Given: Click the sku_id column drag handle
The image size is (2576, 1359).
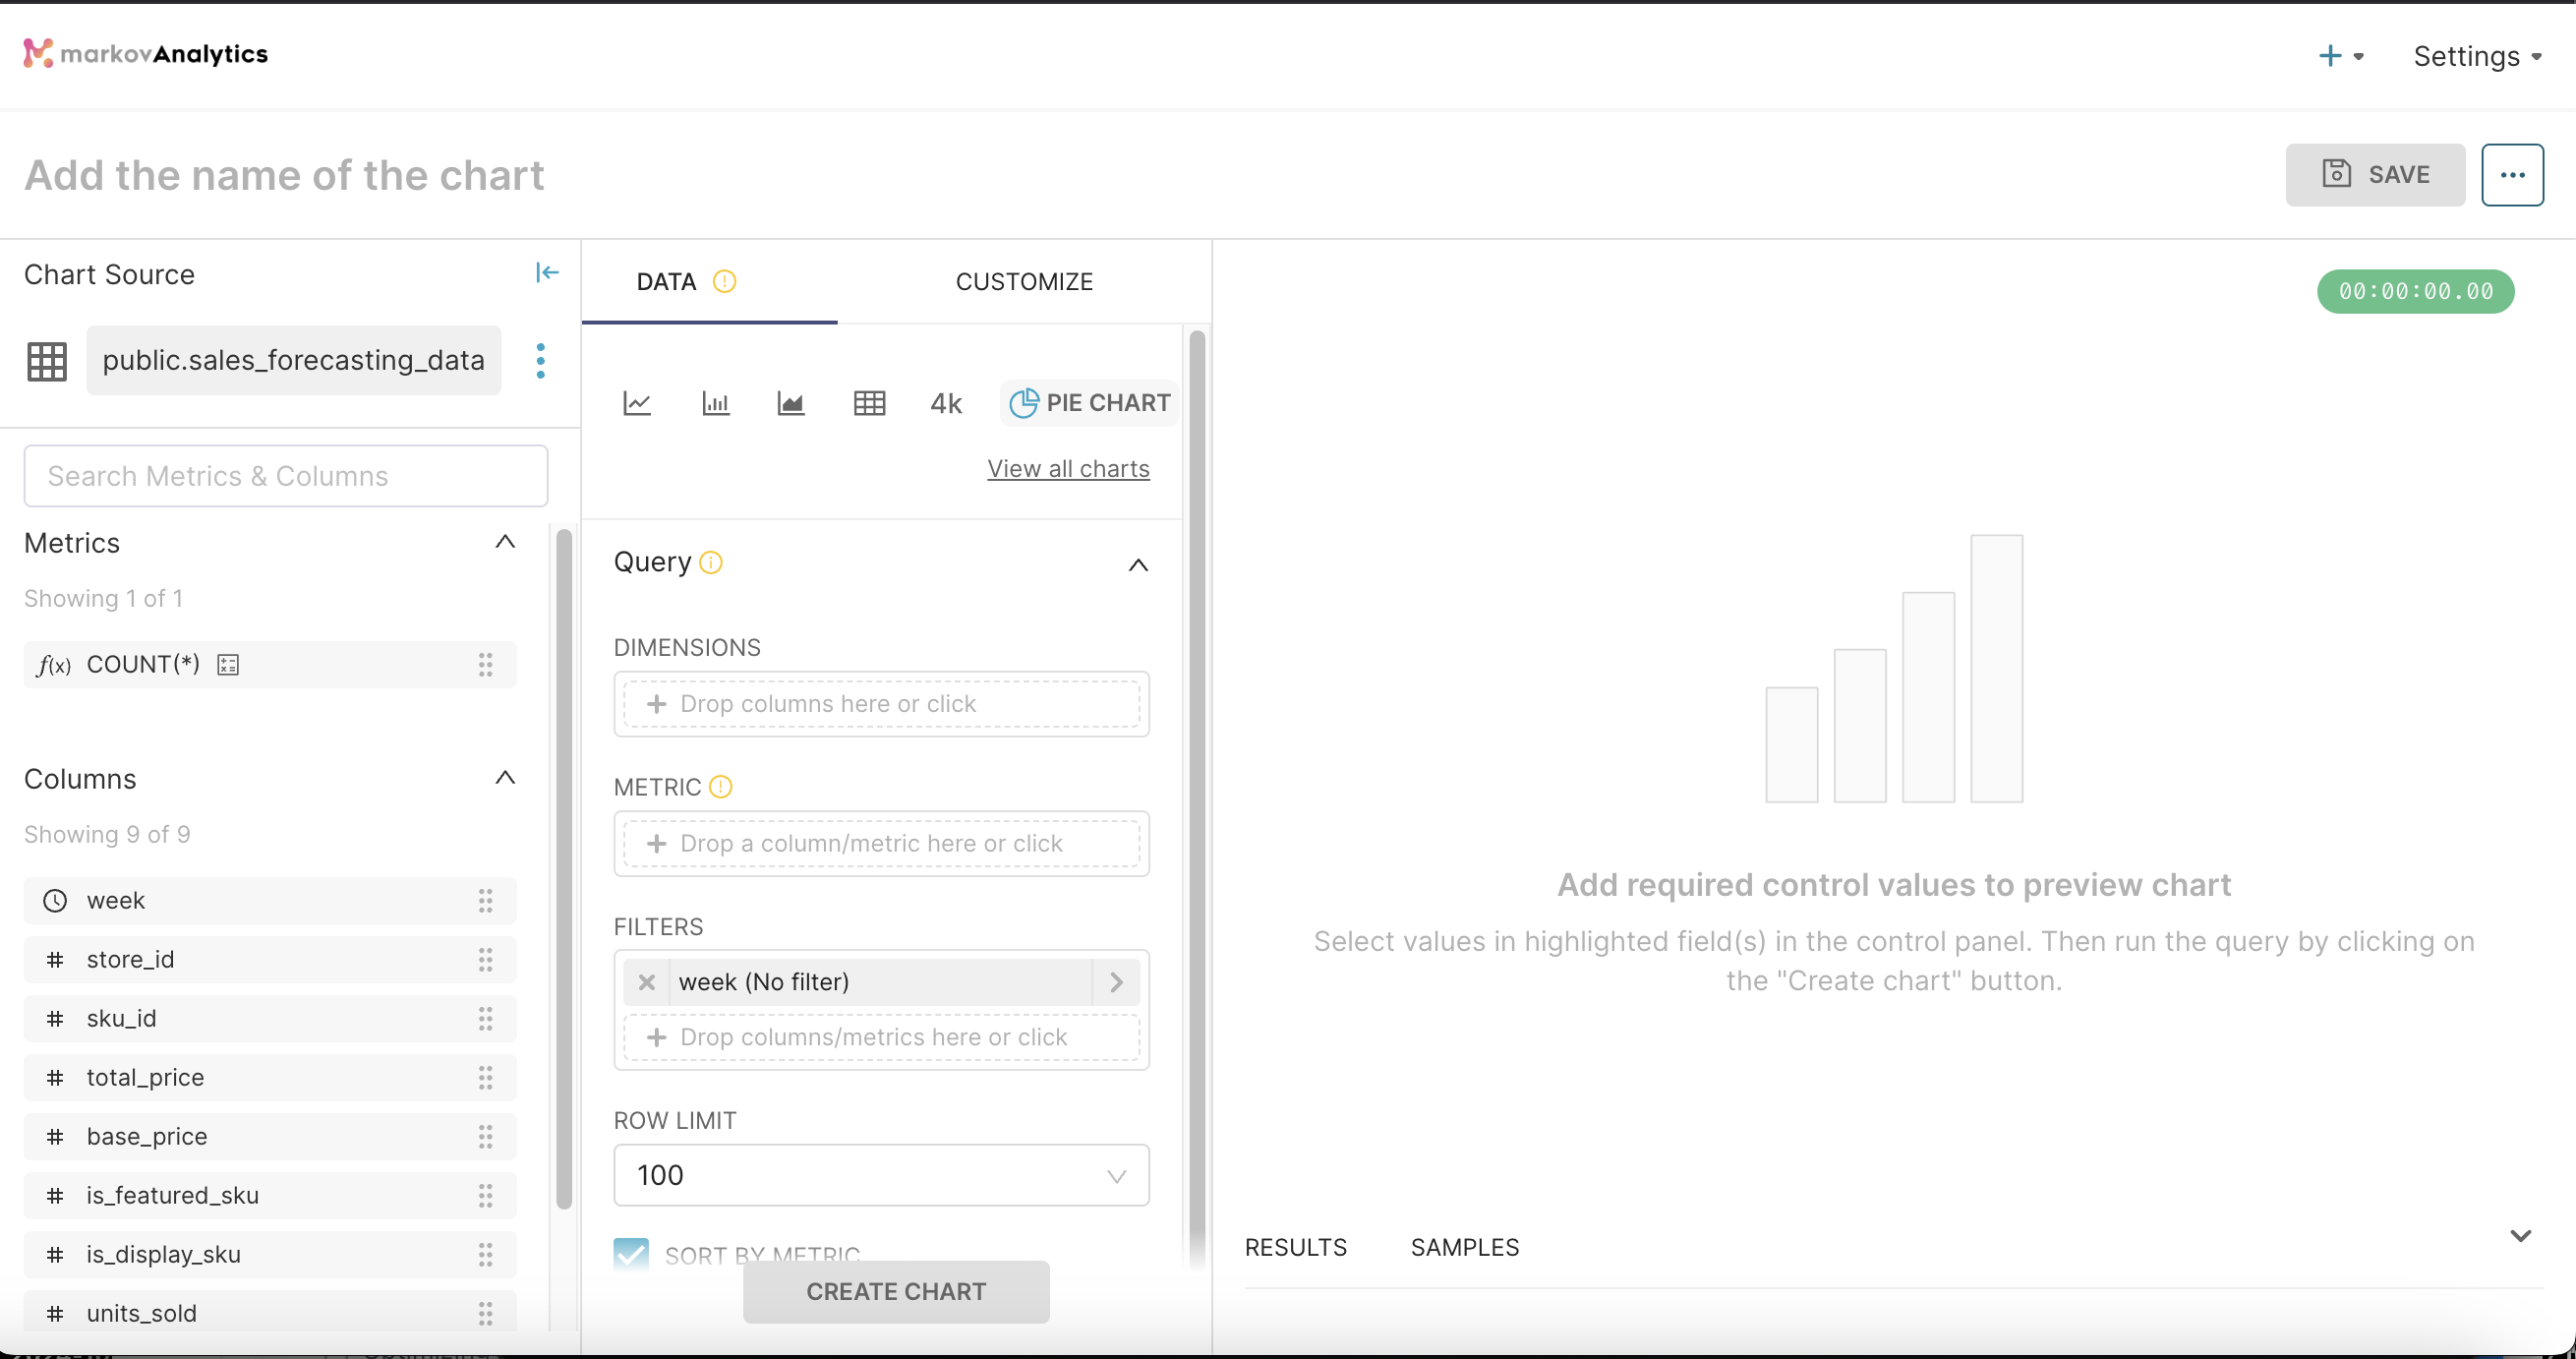Looking at the screenshot, I should coord(485,1018).
